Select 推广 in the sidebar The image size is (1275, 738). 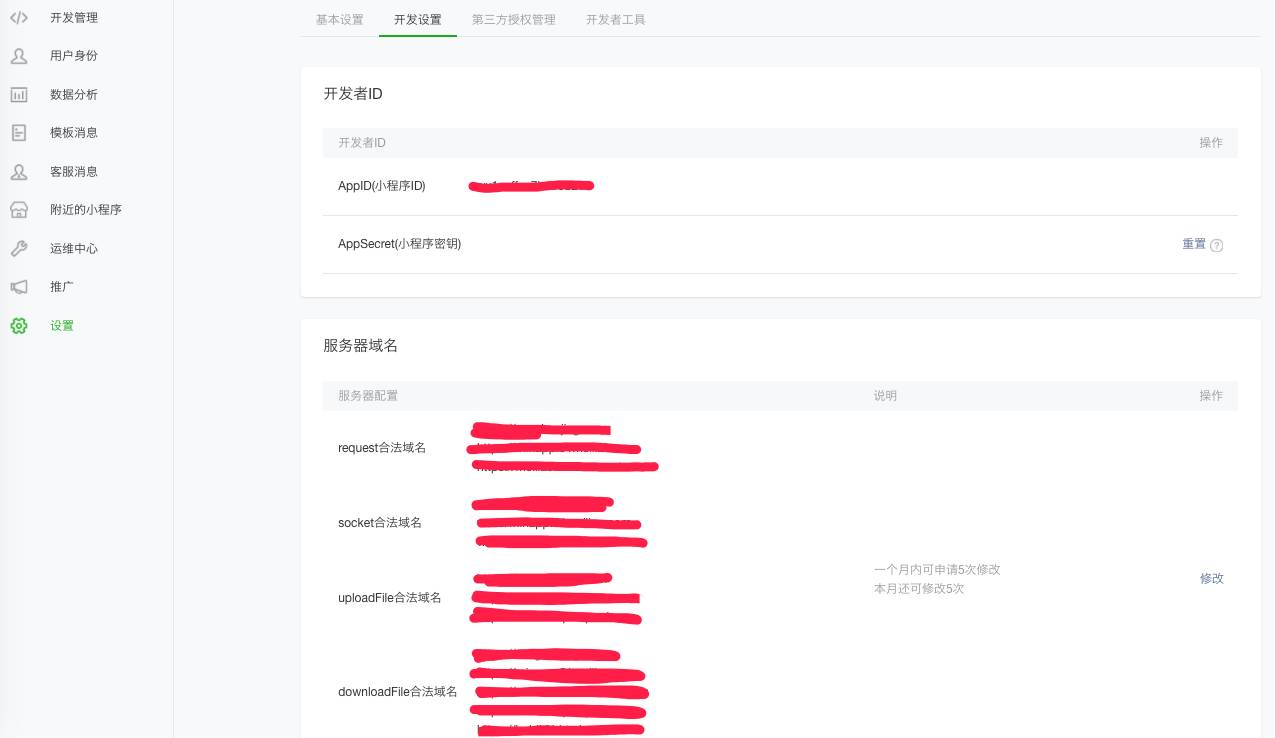pos(62,287)
